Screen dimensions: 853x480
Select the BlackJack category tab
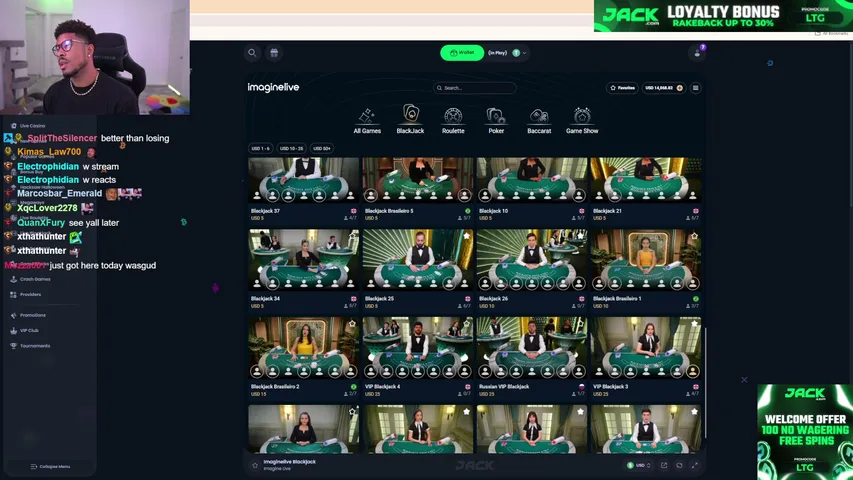tap(410, 119)
